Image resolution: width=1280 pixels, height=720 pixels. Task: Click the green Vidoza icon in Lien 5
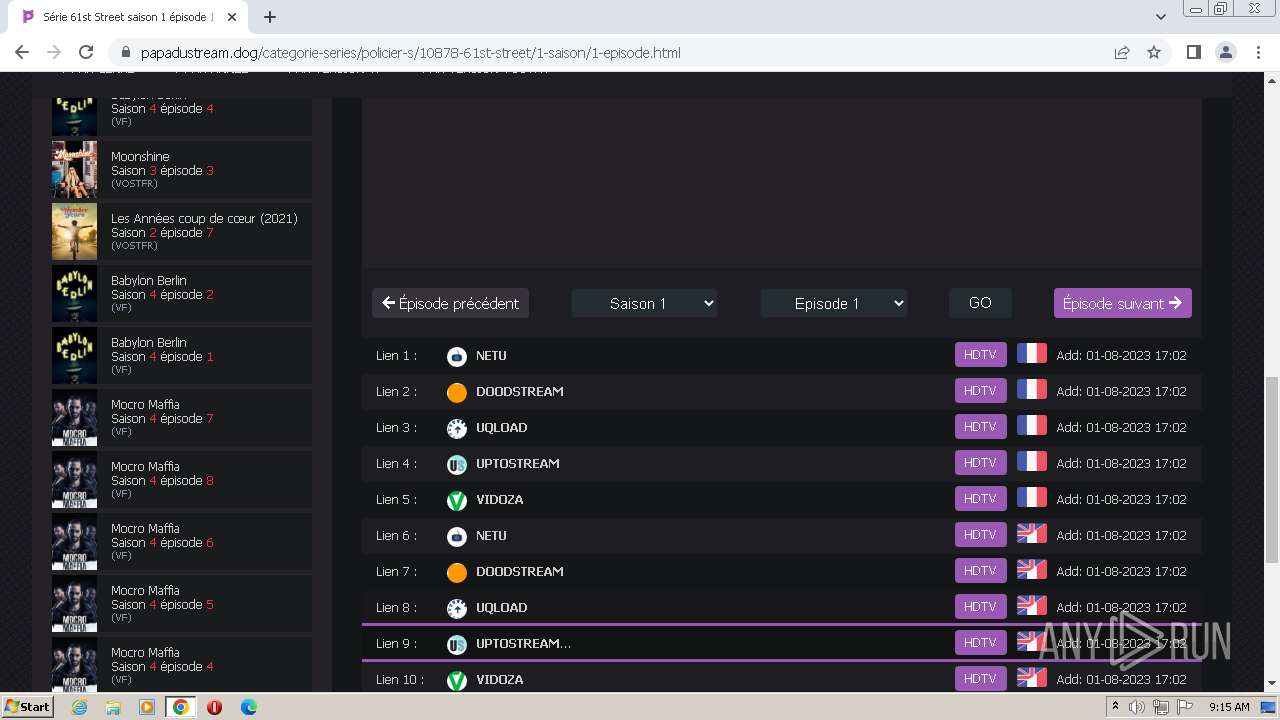[x=457, y=500]
